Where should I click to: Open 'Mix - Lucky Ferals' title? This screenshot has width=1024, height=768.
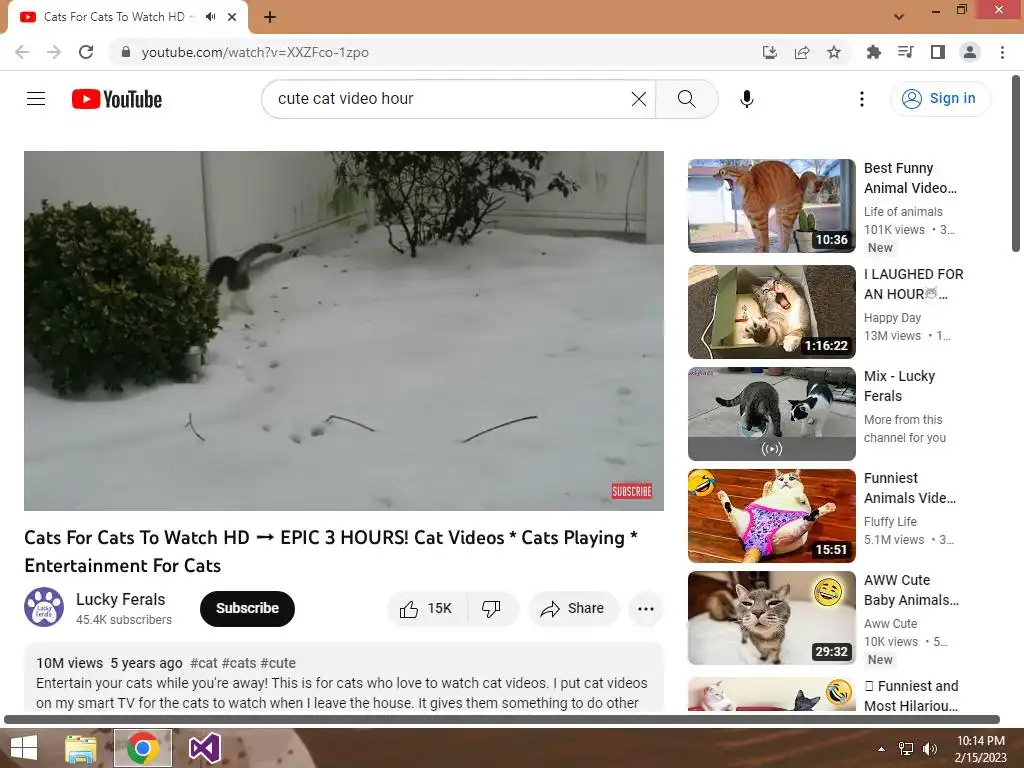point(899,386)
